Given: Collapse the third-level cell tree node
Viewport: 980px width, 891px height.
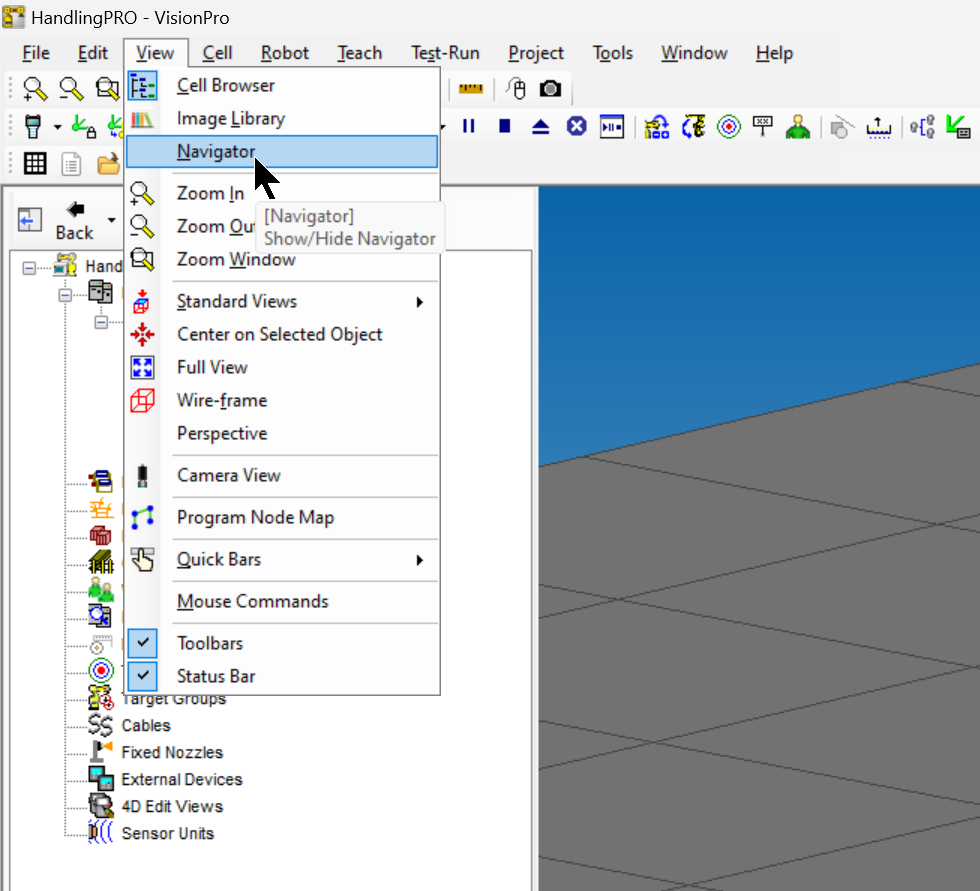Looking at the screenshot, I should point(101,322).
